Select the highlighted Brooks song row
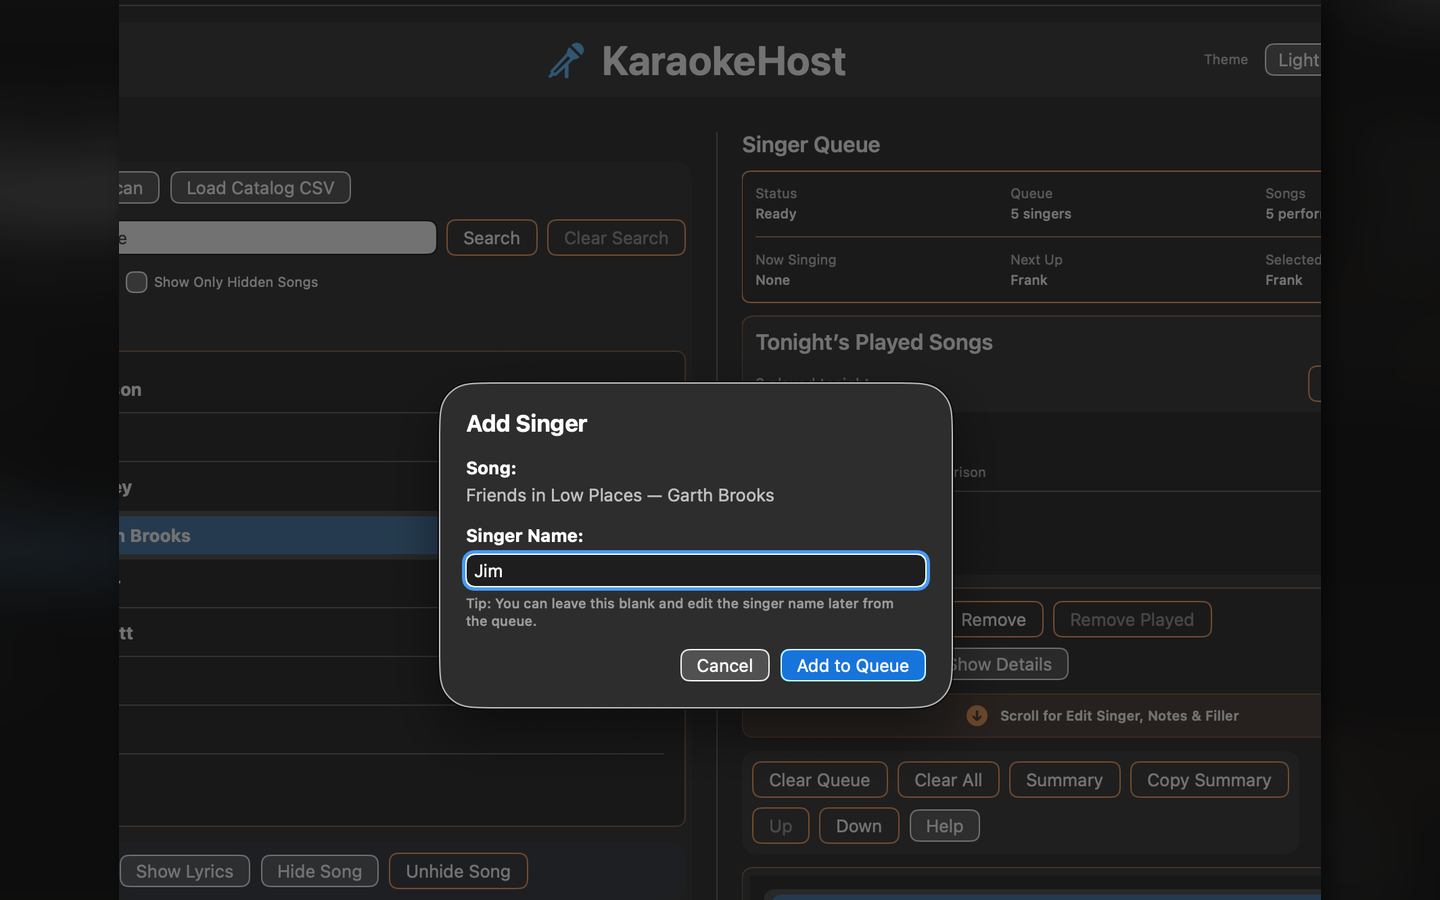This screenshot has height=900, width=1440. tap(279, 536)
